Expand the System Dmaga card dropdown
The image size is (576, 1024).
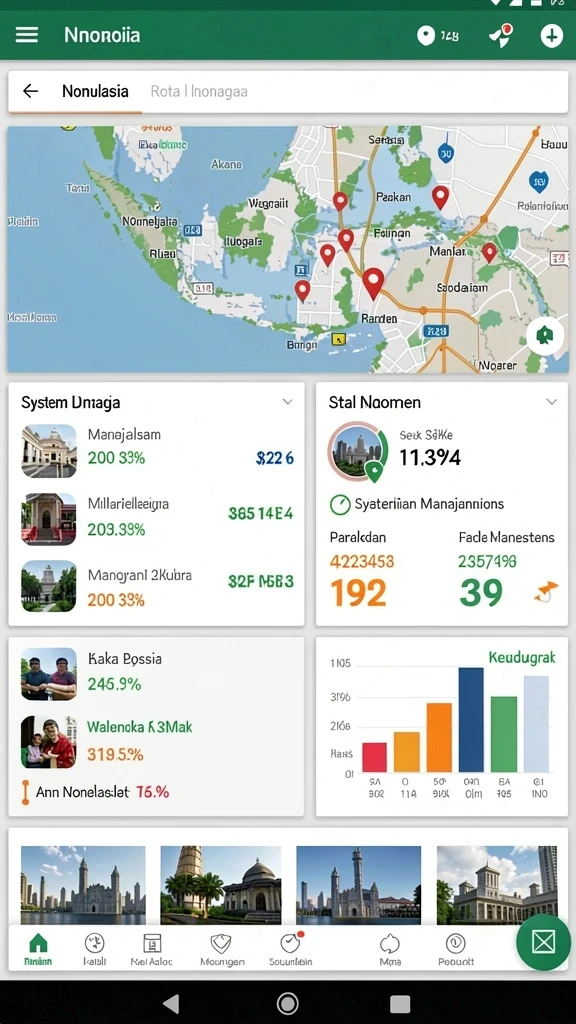tap(287, 402)
